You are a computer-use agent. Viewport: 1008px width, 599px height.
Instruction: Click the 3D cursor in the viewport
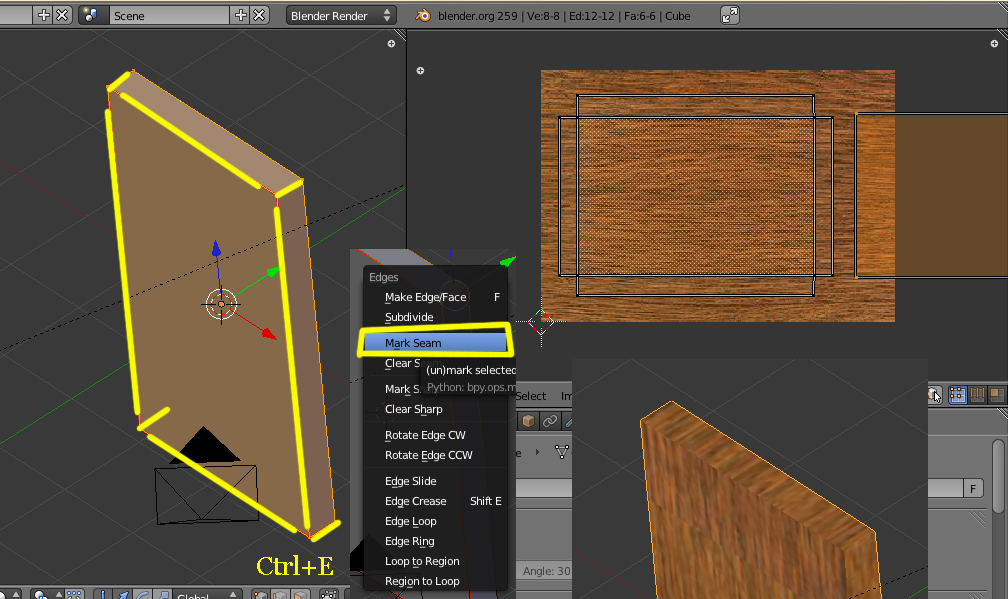click(x=221, y=304)
